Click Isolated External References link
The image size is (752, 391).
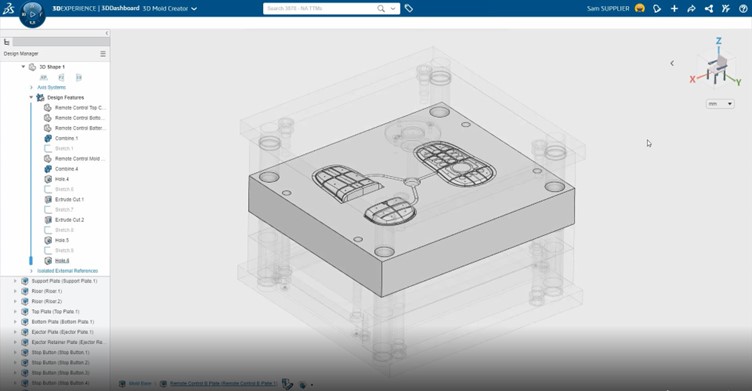(68, 271)
